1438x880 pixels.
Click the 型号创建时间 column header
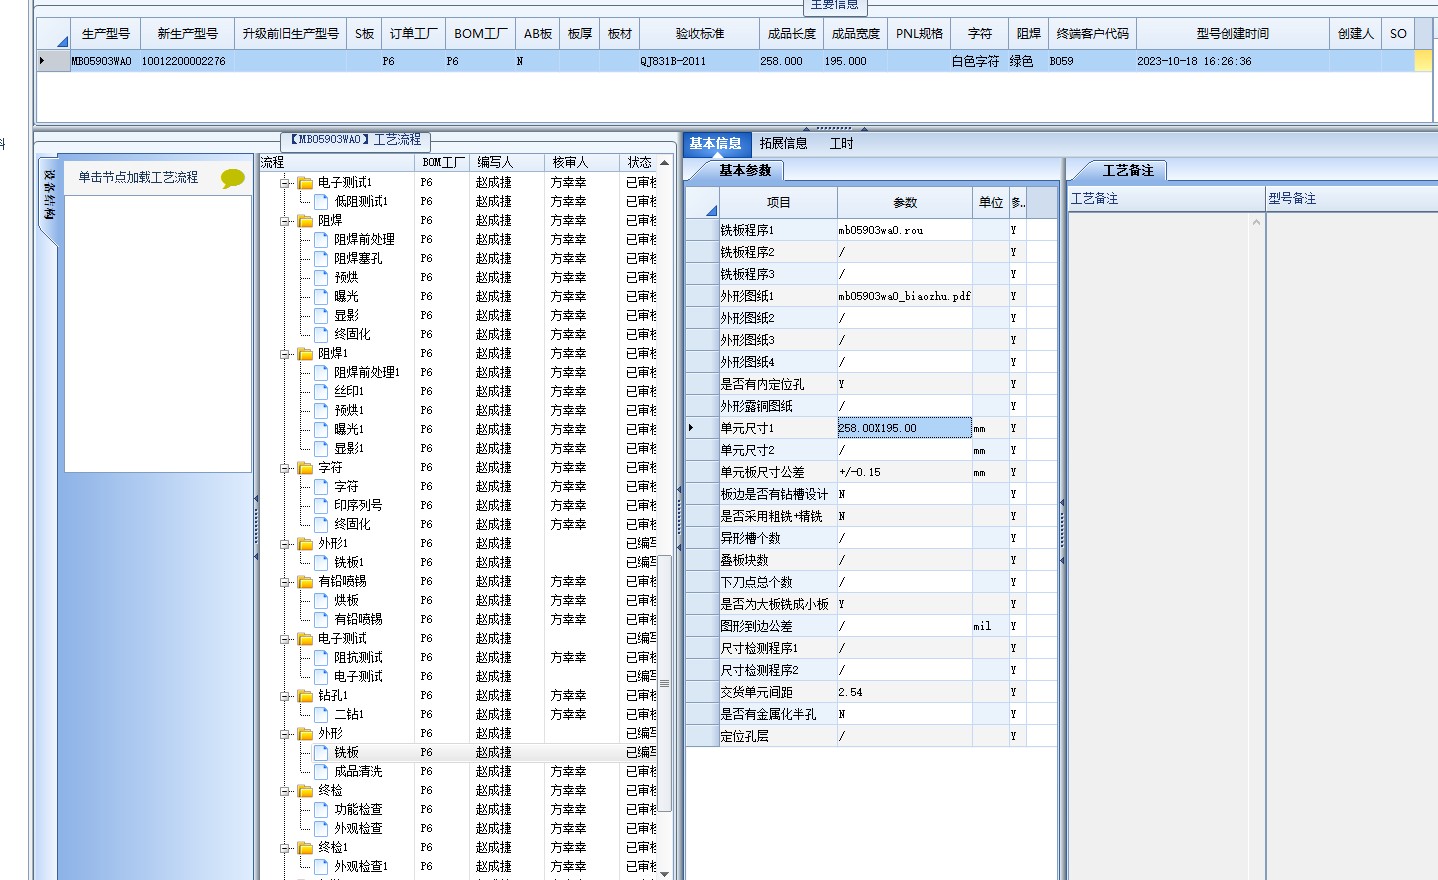click(1232, 34)
